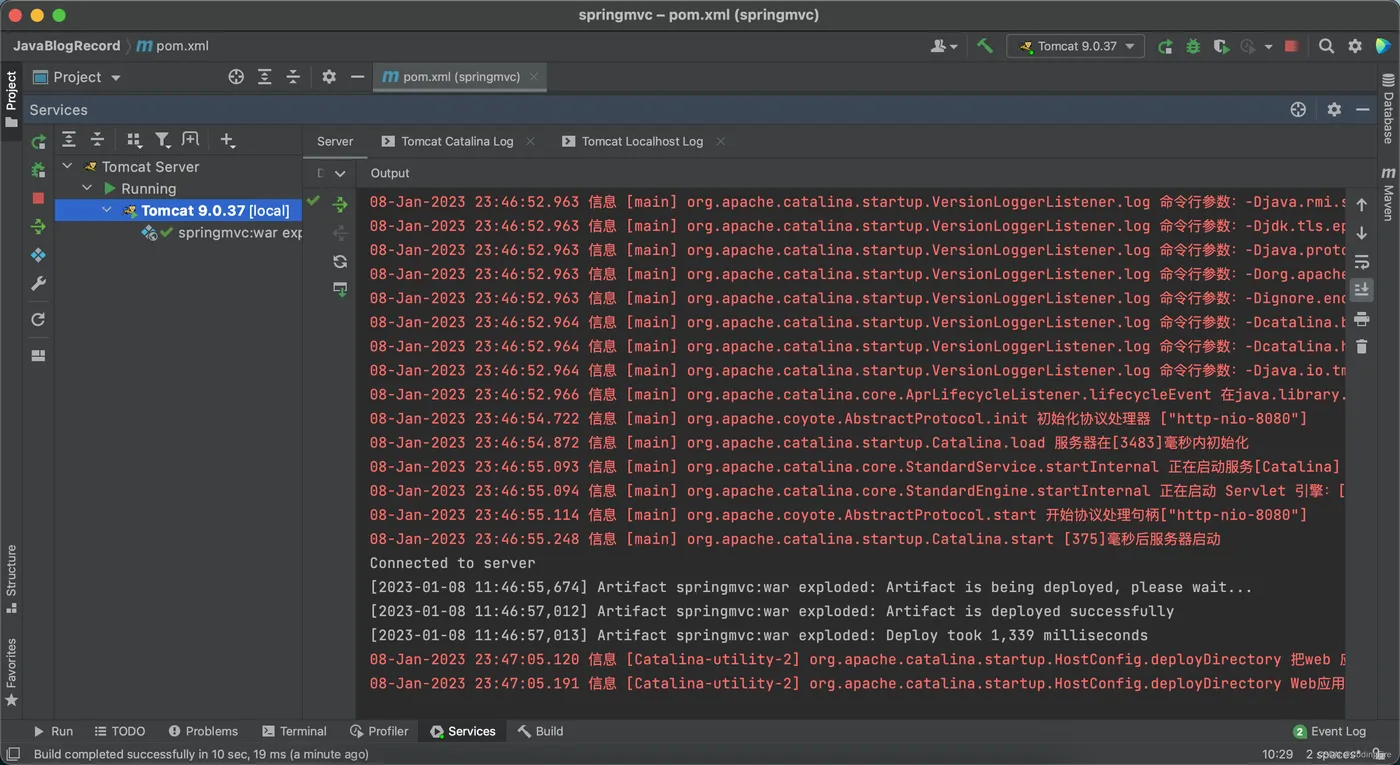Collapse the Tomcat 9.0.37 [local] node chevron
Screen dimensions: 1400x765
coord(107,211)
